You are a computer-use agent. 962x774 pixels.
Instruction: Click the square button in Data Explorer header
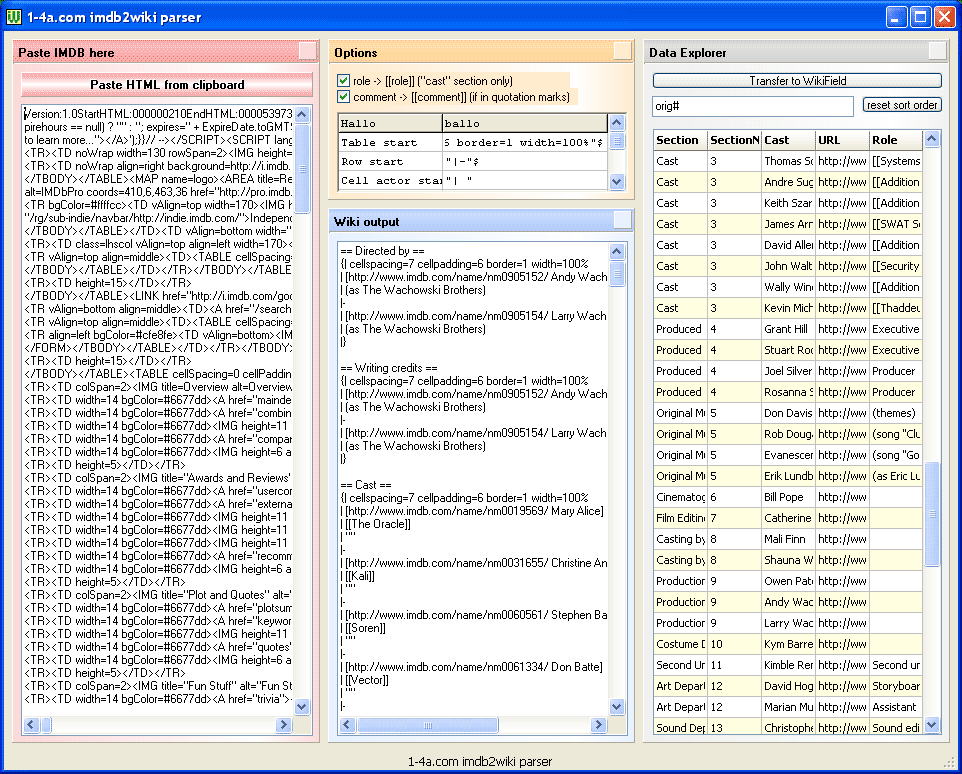pyautogui.click(x=937, y=51)
